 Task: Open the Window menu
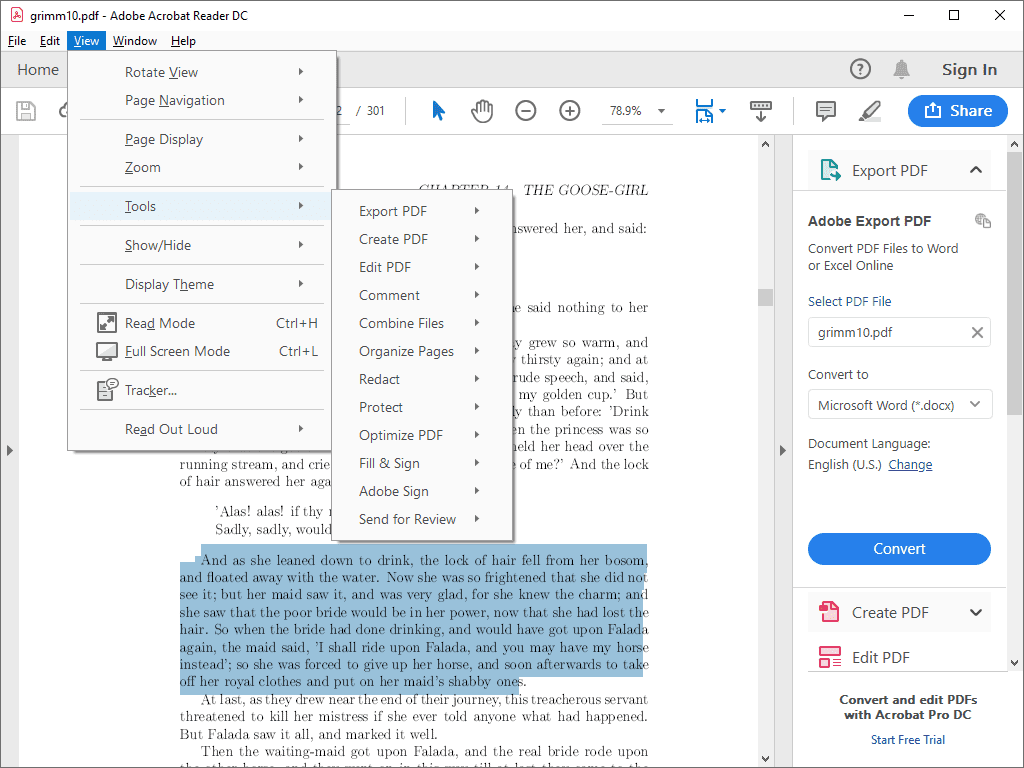pyautogui.click(x=135, y=40)
